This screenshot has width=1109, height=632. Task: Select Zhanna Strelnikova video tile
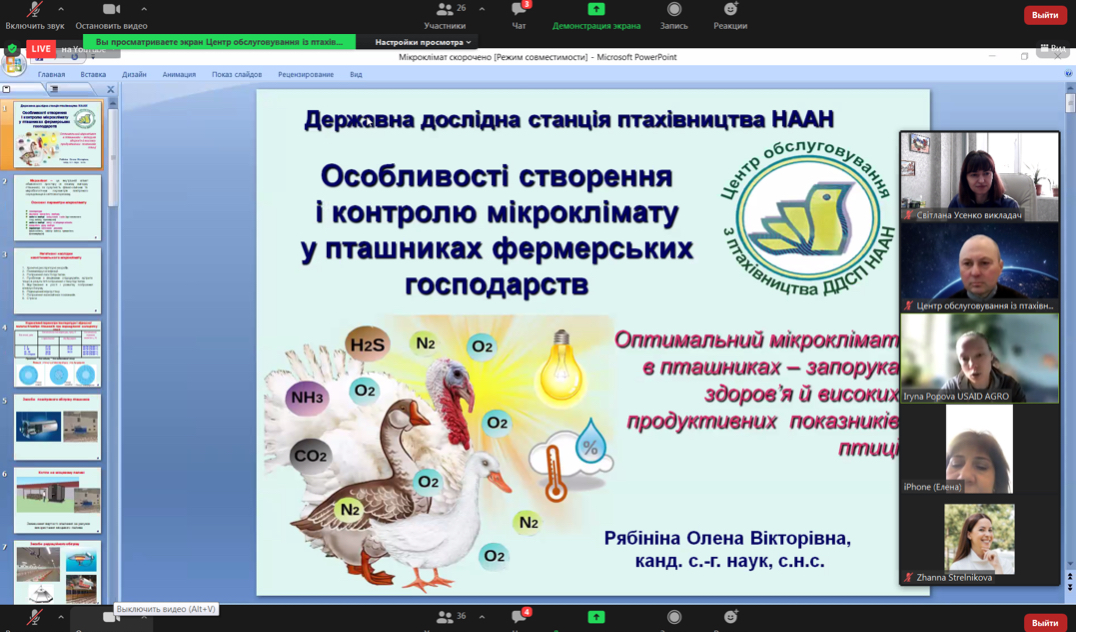[980, 539]
